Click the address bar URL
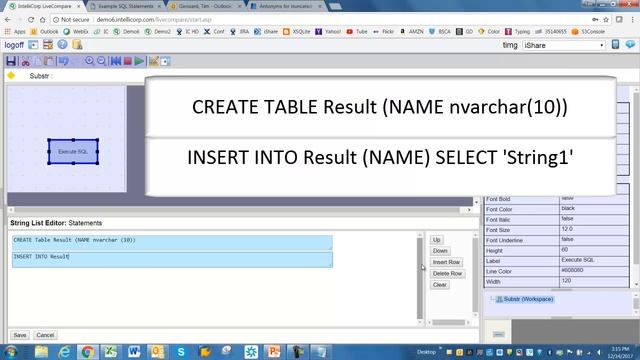 point(154,20)
